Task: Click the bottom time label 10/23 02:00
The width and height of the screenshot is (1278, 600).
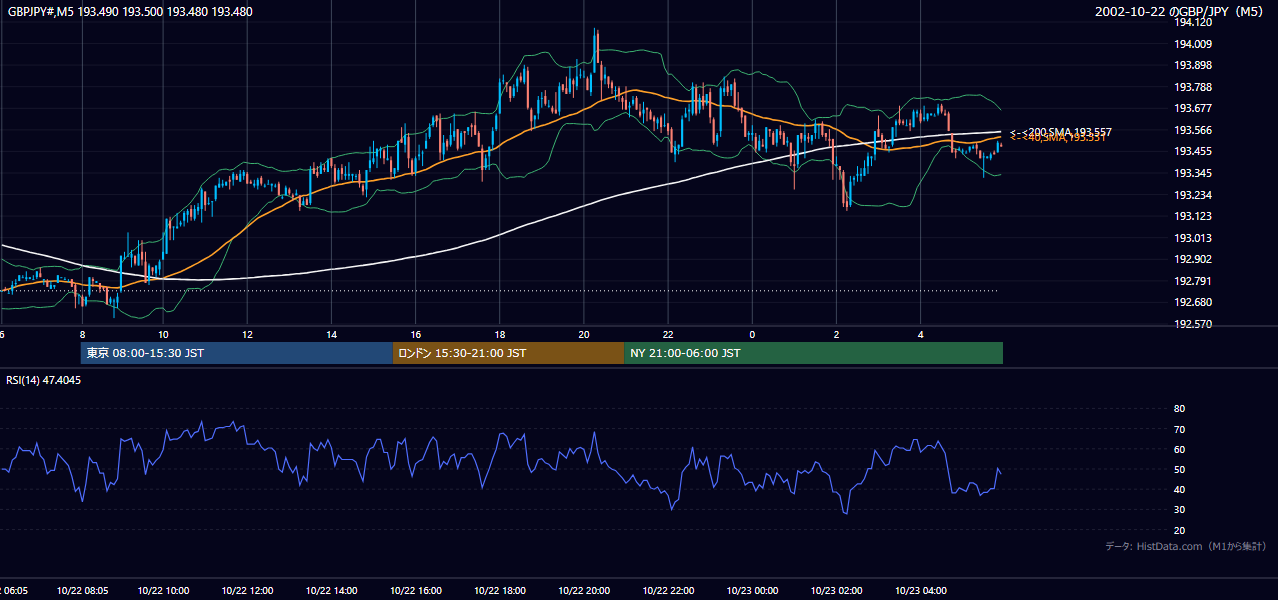Action: (836, 591)
